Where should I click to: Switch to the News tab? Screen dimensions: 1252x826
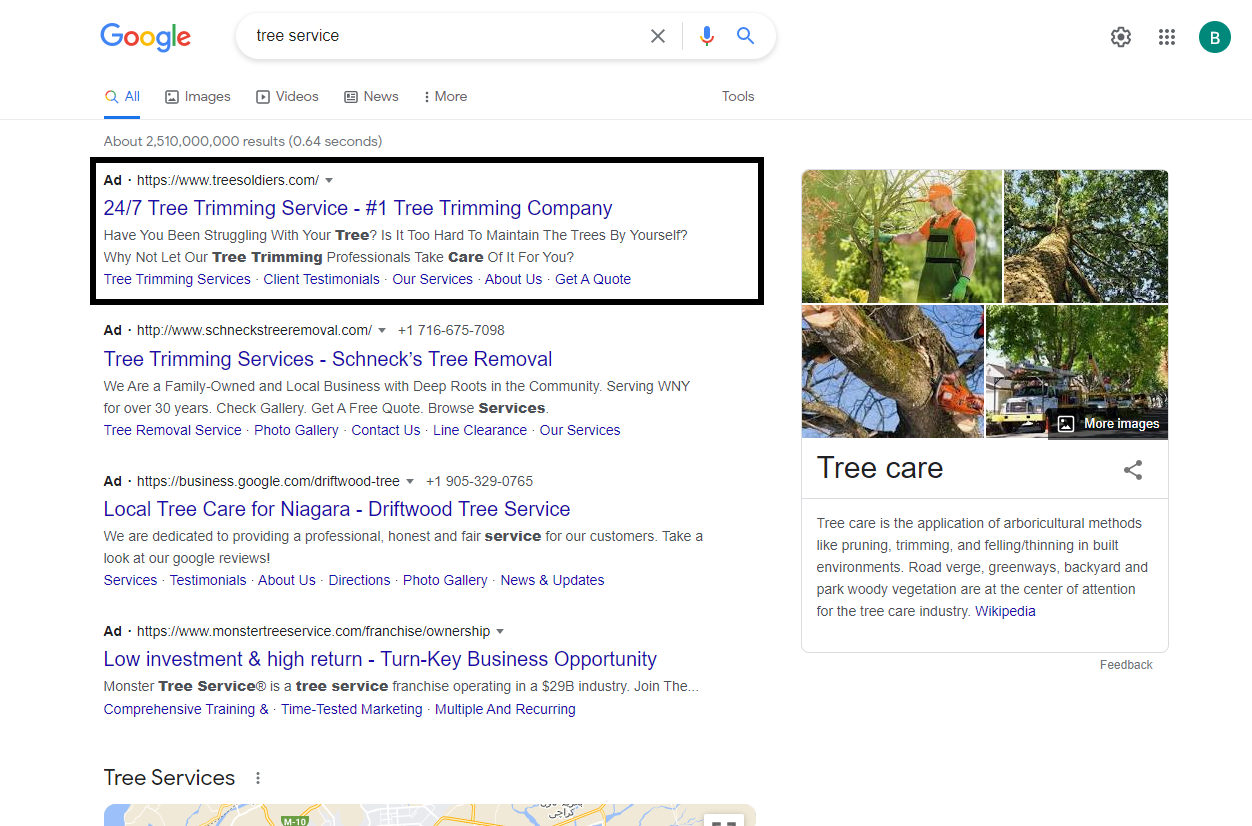(371, 97)
